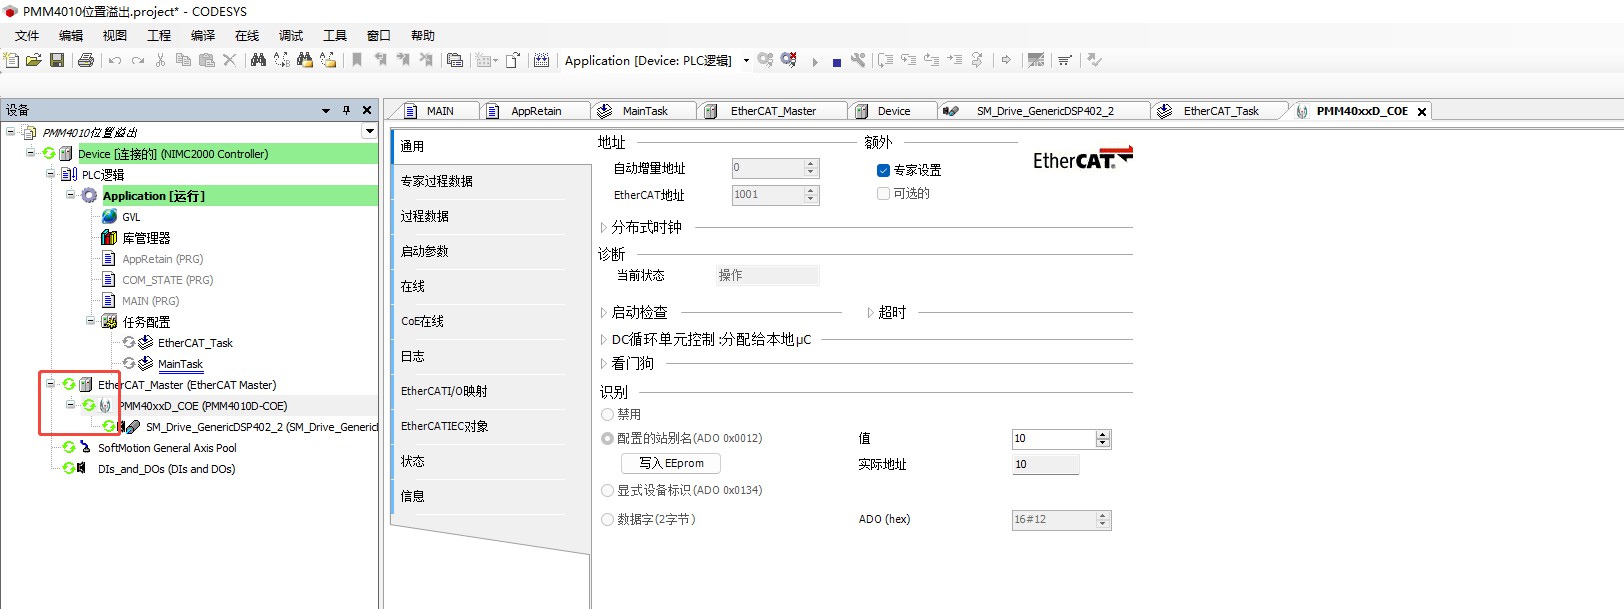Expand the 分布式时钟 section
The image size is (1624, 609).
point(604,227)
